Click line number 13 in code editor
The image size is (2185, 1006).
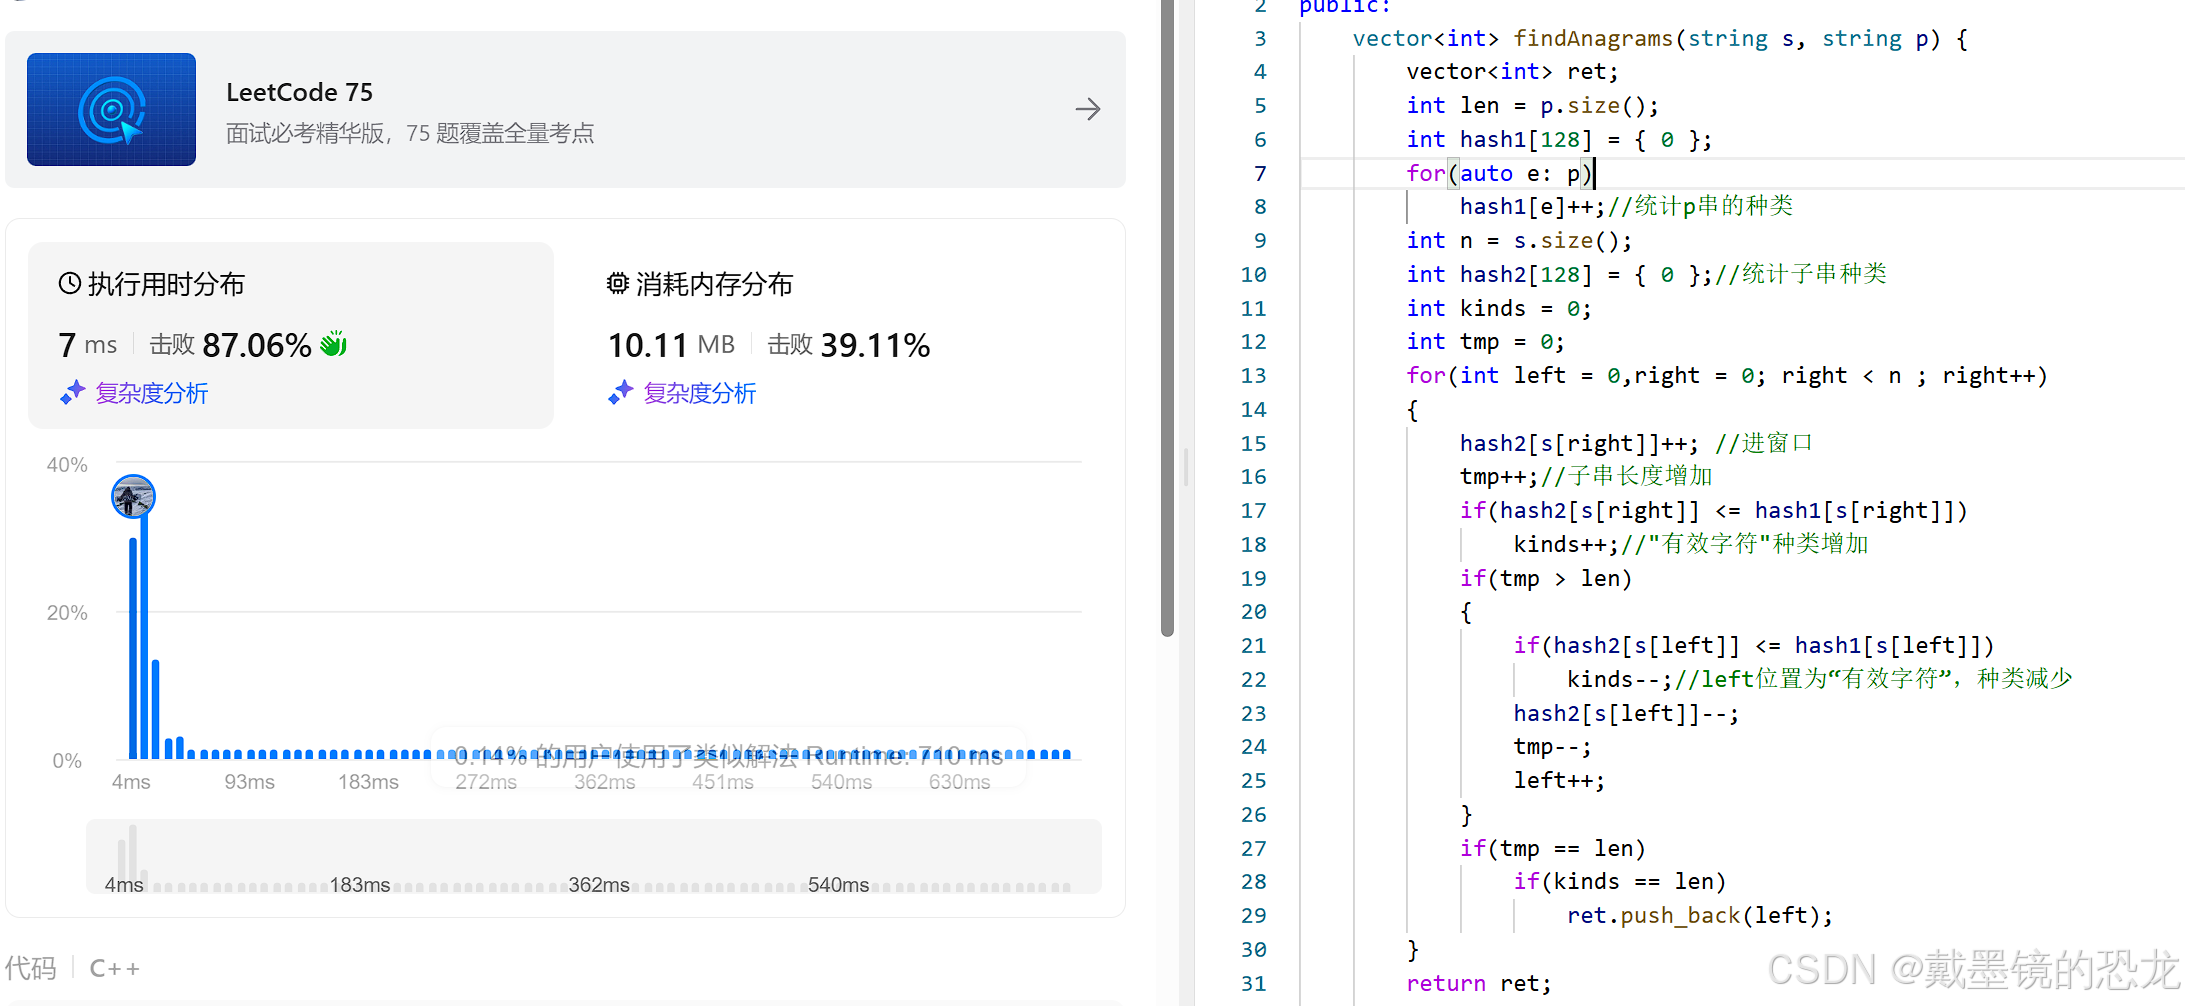coord(1253,375)
